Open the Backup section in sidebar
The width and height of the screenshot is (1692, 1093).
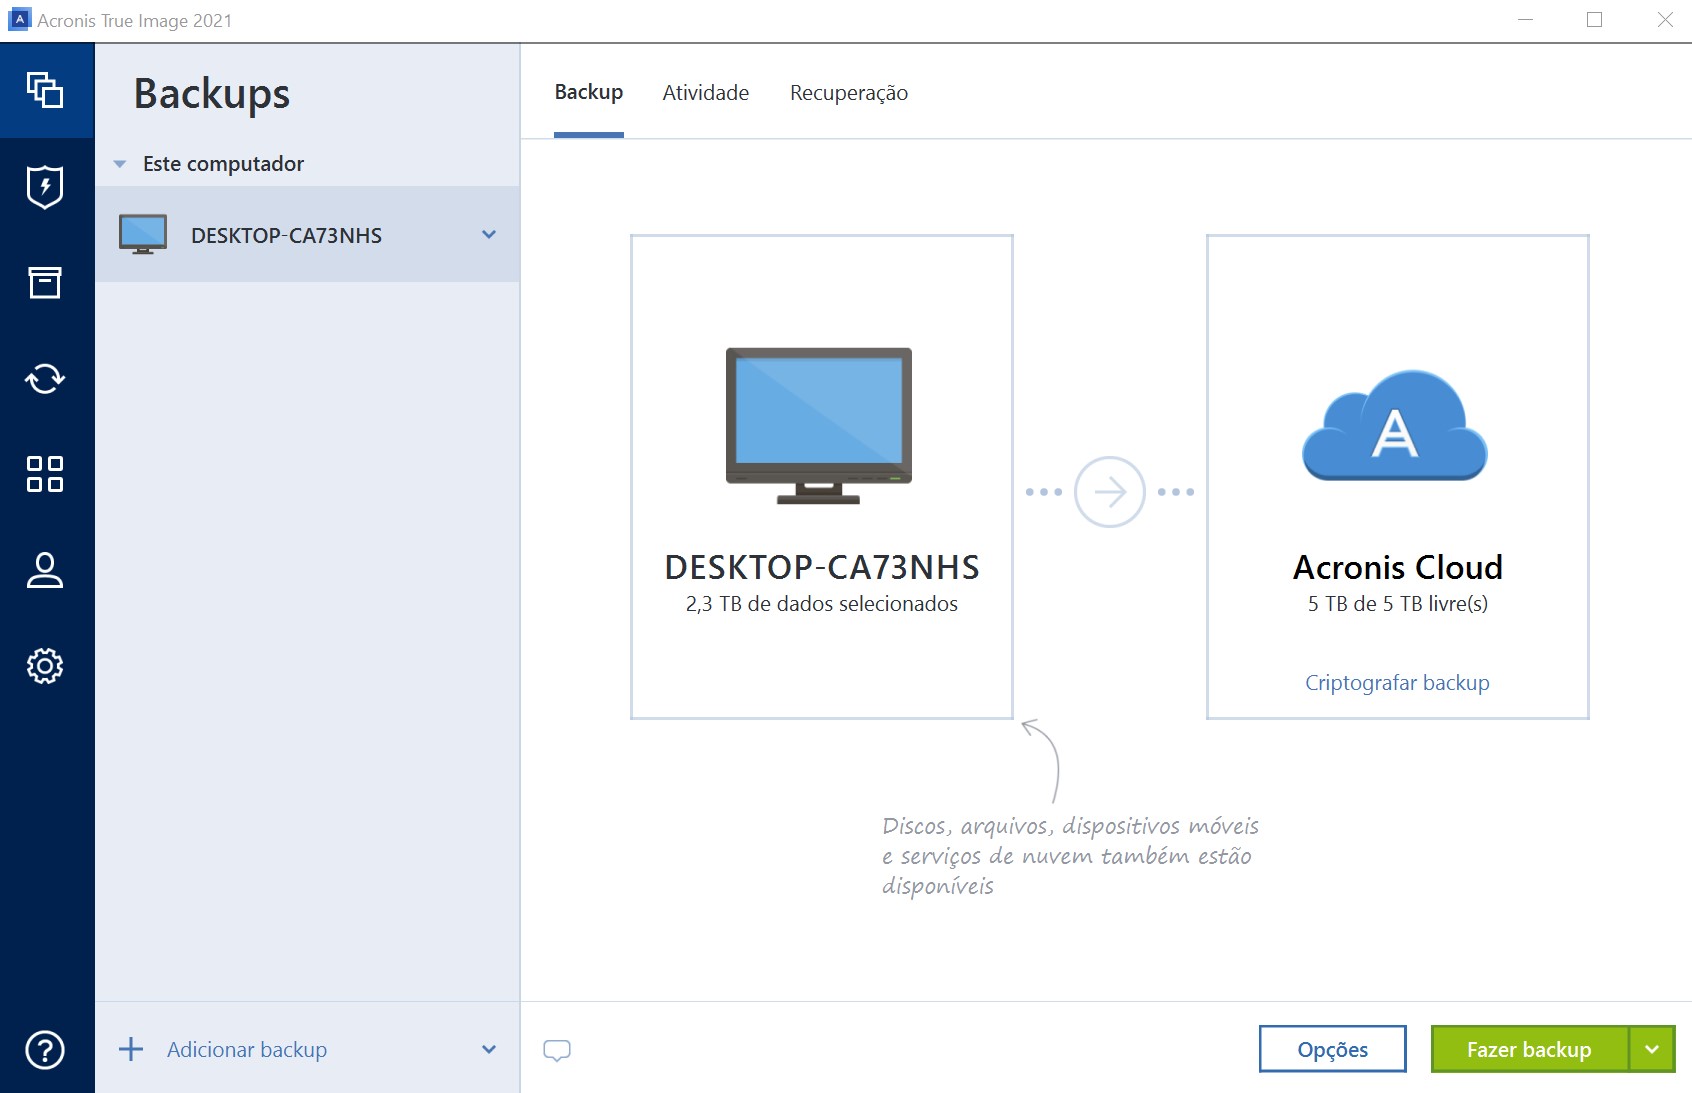[x=45, y=90]
